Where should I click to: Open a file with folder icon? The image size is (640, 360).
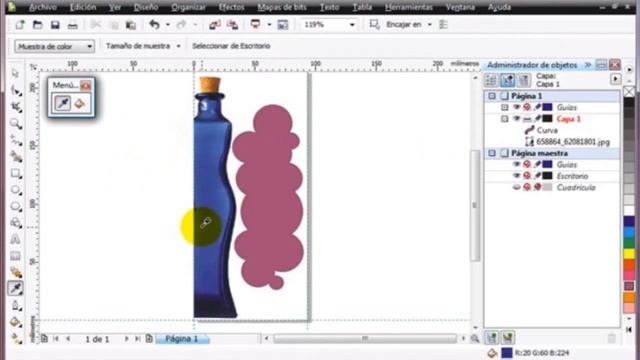point(37,24)
